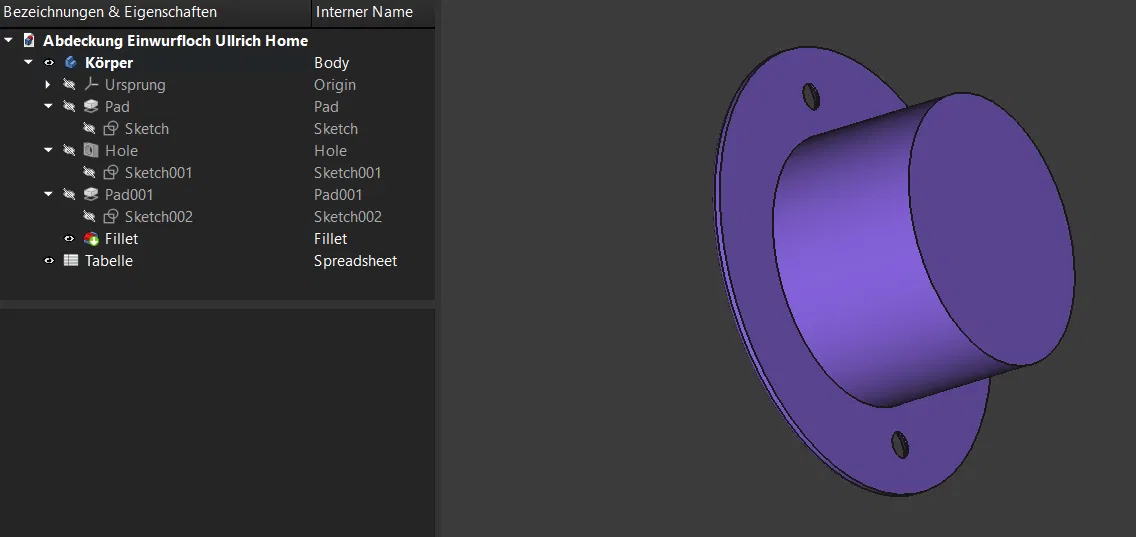Toggle visibility eye of Körper

[49, 63]
